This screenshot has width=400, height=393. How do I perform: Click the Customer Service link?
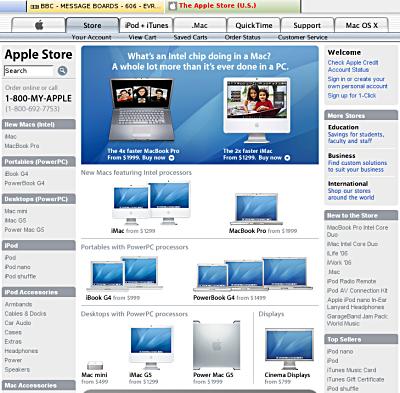click(x=302, y=37)
